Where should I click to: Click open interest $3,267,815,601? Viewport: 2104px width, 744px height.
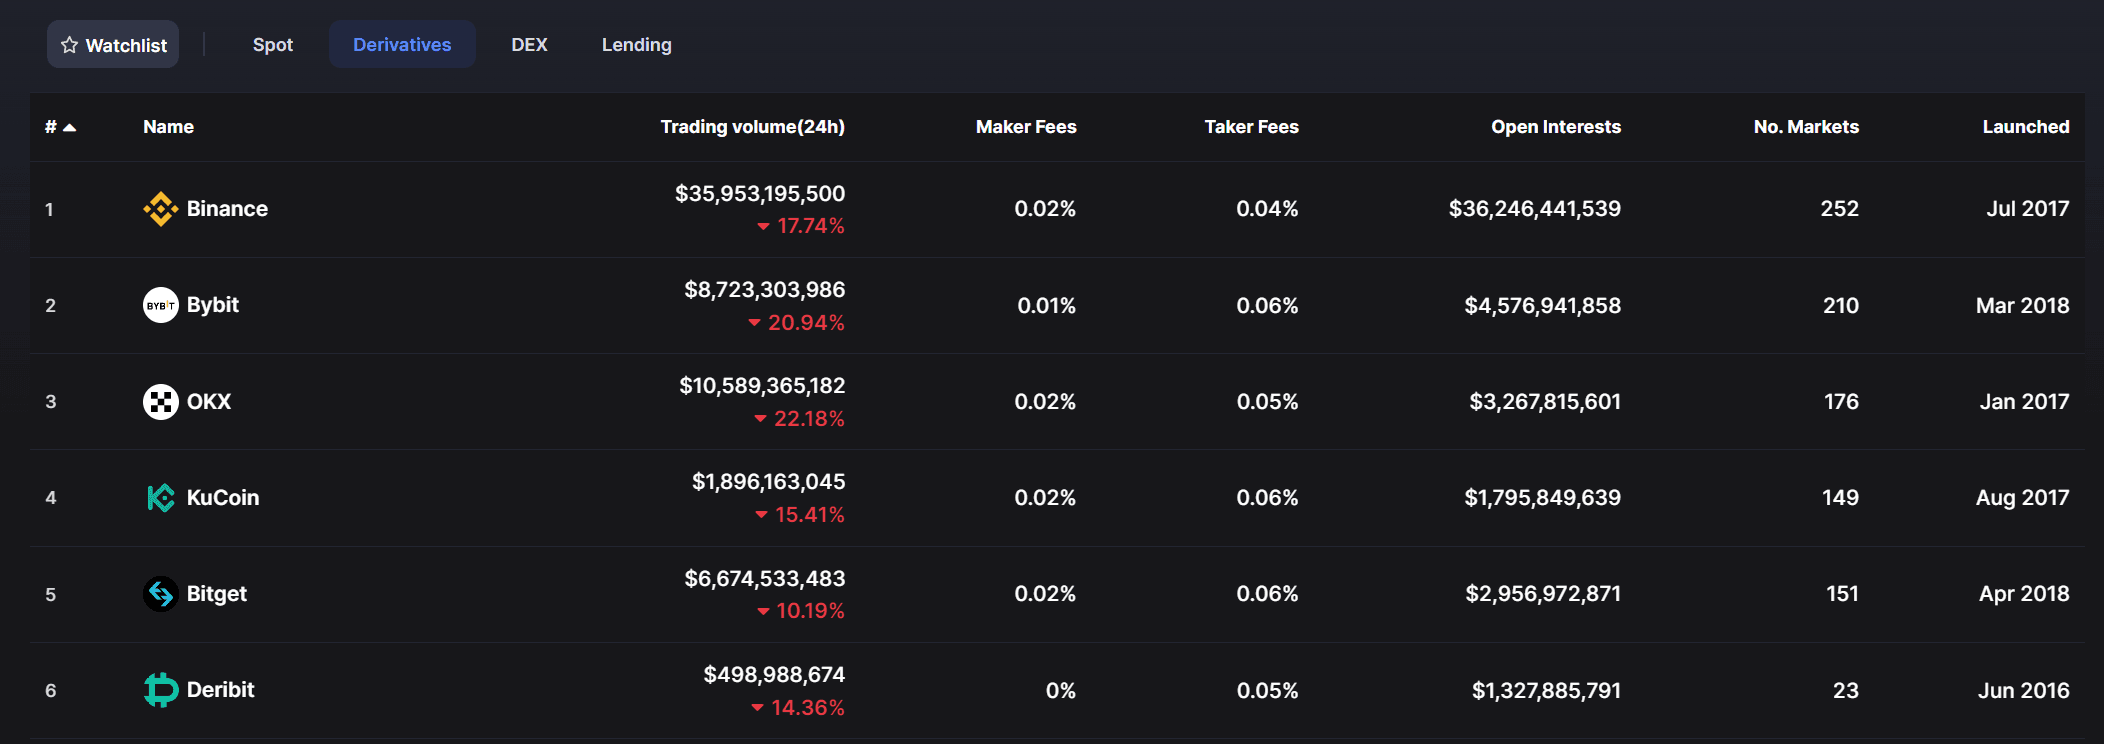coord(1545,402)
